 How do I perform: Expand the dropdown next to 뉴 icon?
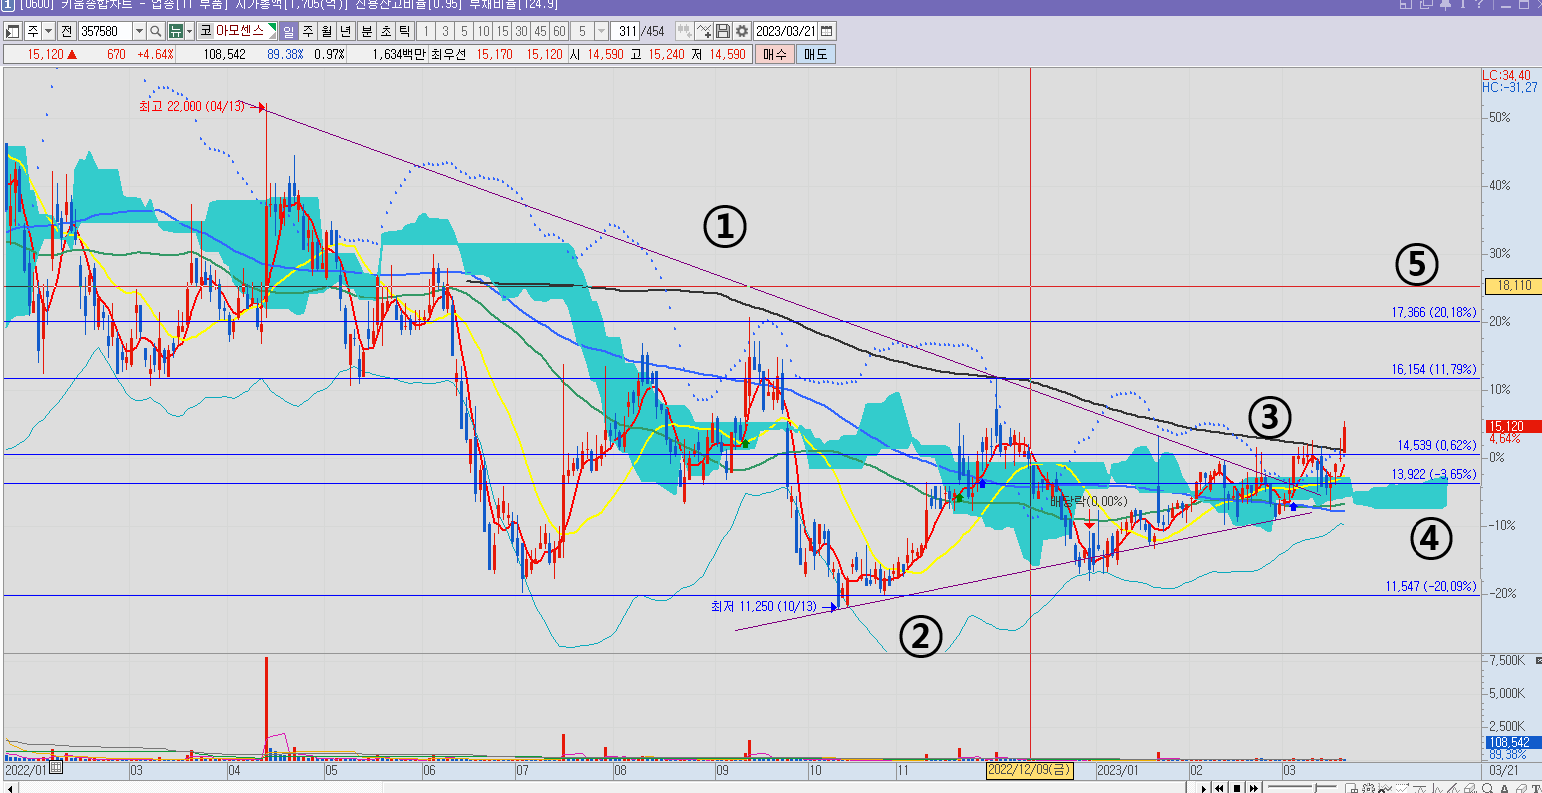tap(190, 31)
